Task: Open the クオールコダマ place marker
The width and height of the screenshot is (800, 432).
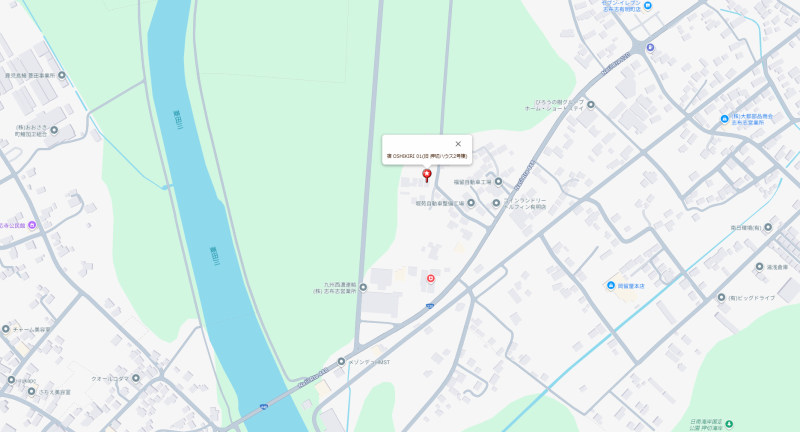Action: point(136,378)
